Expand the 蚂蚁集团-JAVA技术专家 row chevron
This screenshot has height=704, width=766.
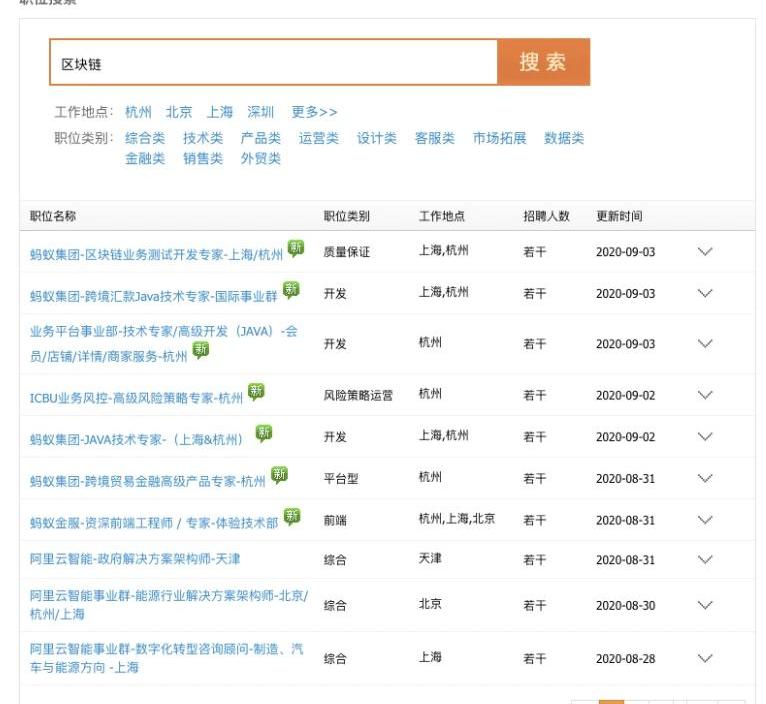[x=704, y=436]
